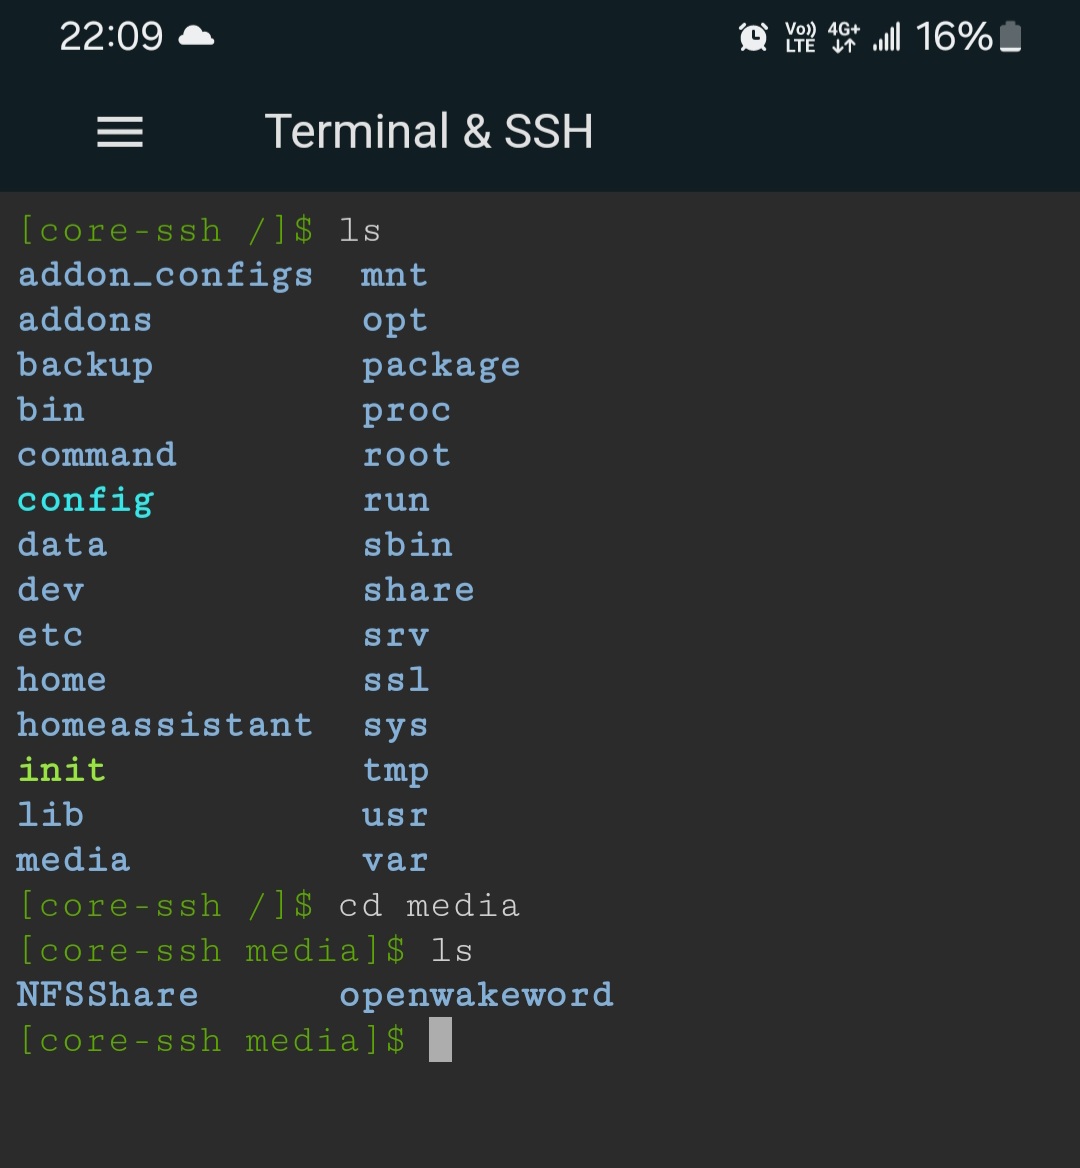Screen dimensions: 1080x1168
Task: Select the config directory name
Action: (85, 499)
